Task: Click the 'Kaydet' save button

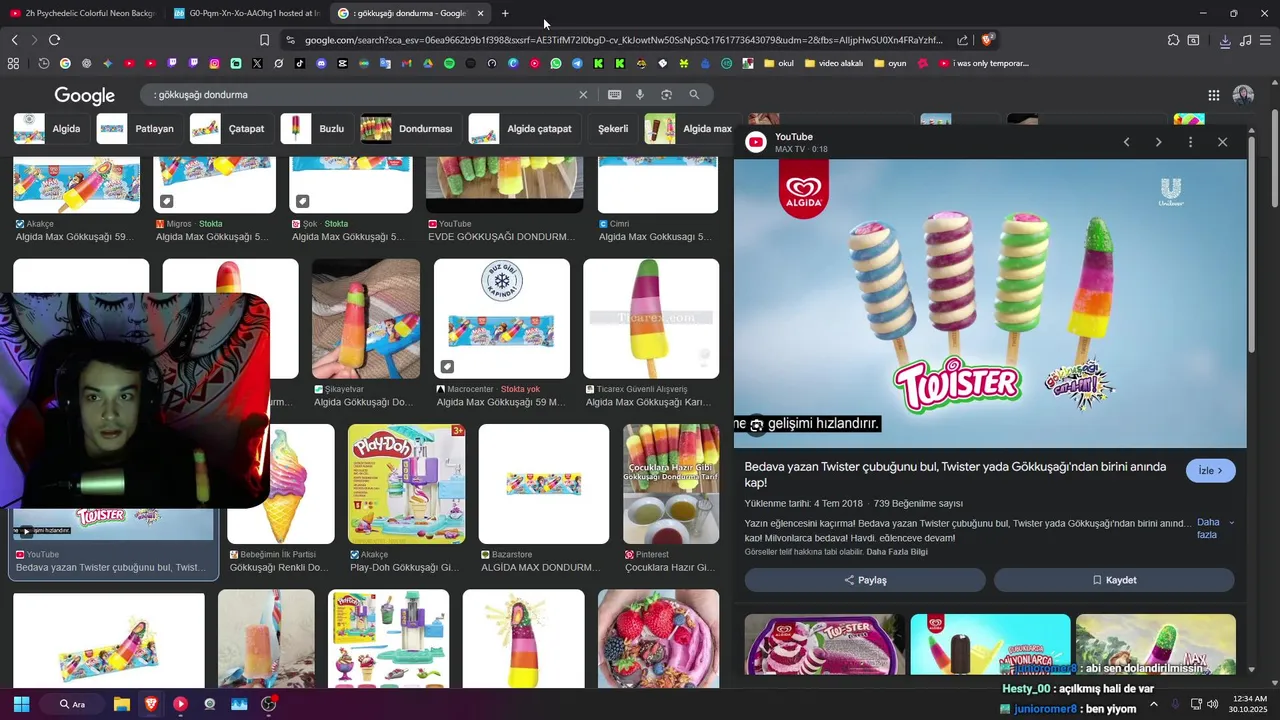Action: tap(1114, 580)
